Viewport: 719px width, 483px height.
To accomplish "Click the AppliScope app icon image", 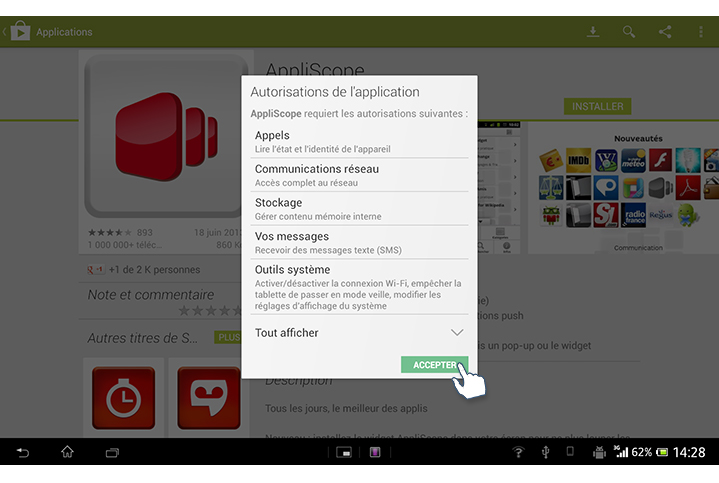I will point(164,134).
